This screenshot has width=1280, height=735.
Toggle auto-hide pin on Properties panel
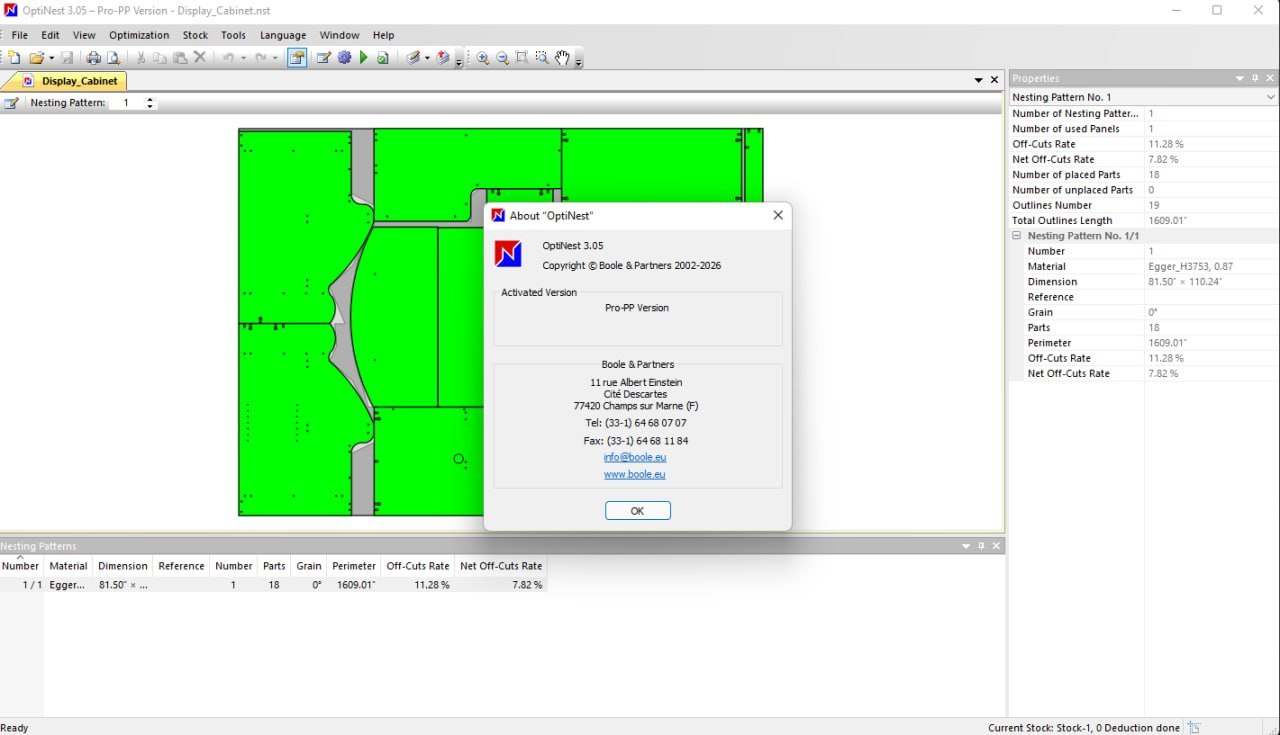point(1255,78)
